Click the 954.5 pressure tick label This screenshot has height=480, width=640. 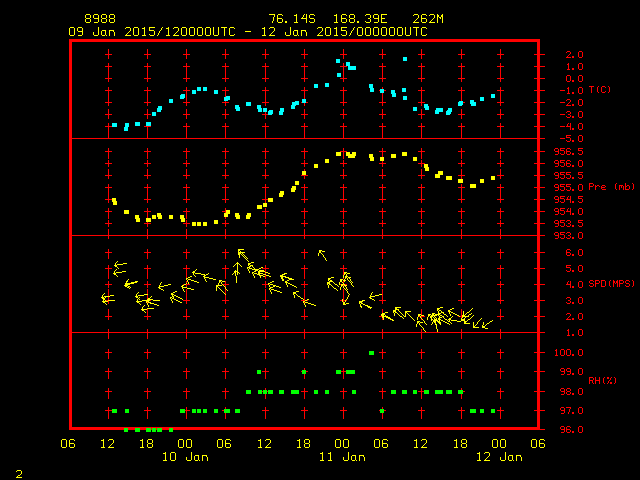pos(568,200)
